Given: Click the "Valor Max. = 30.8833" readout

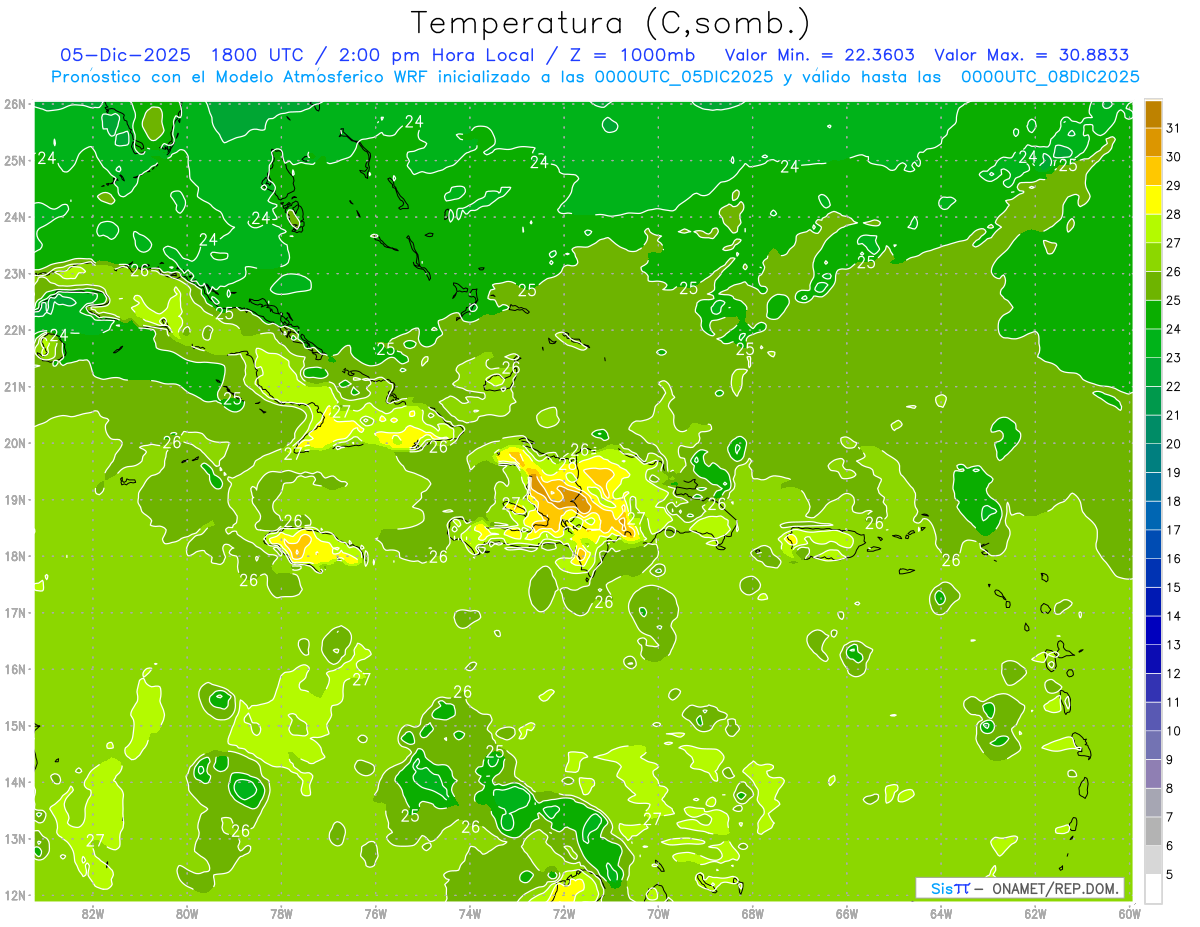Looking at the screenshot, I should pos(1032,55).
